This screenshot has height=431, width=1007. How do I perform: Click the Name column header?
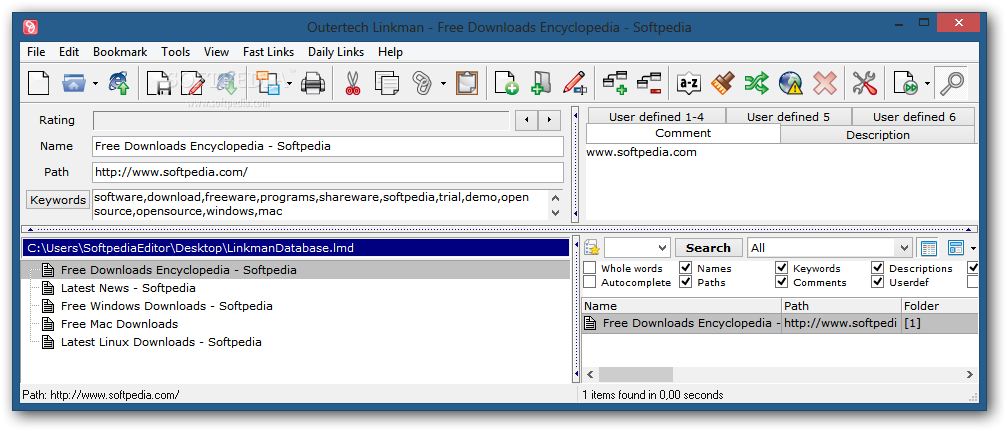pos(681,306)
